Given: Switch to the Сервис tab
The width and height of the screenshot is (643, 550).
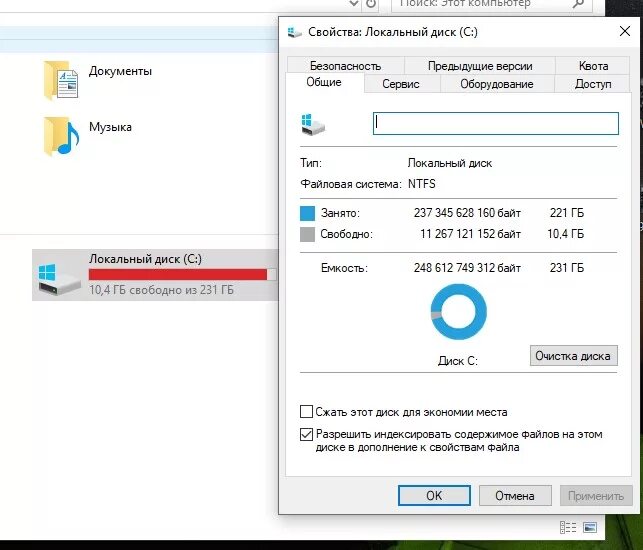Looking at the screenshot, I should click(x=401, y=84).
